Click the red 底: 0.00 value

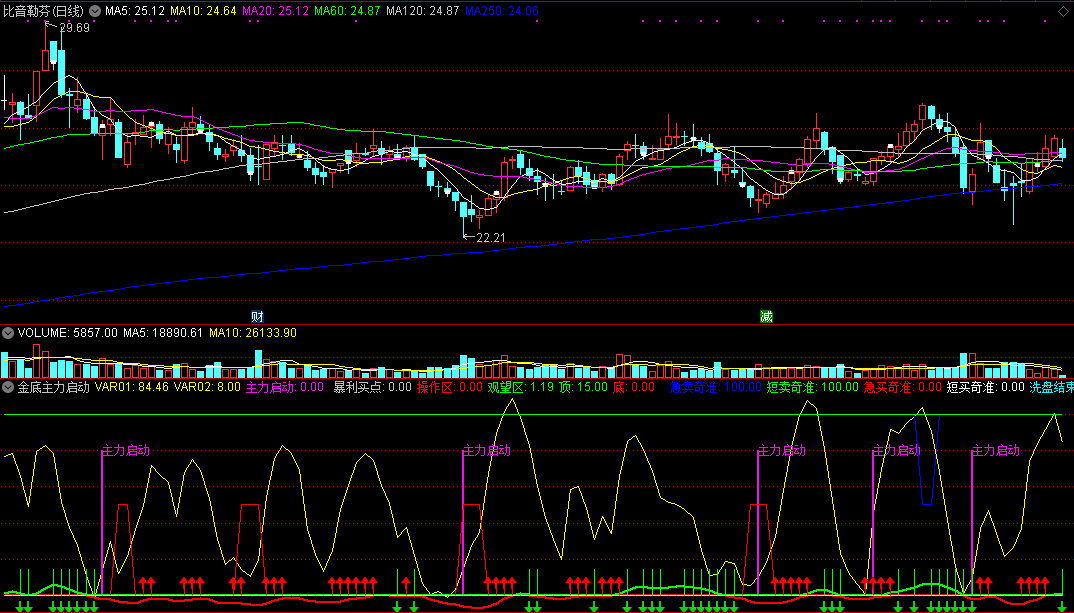point(634,387)
